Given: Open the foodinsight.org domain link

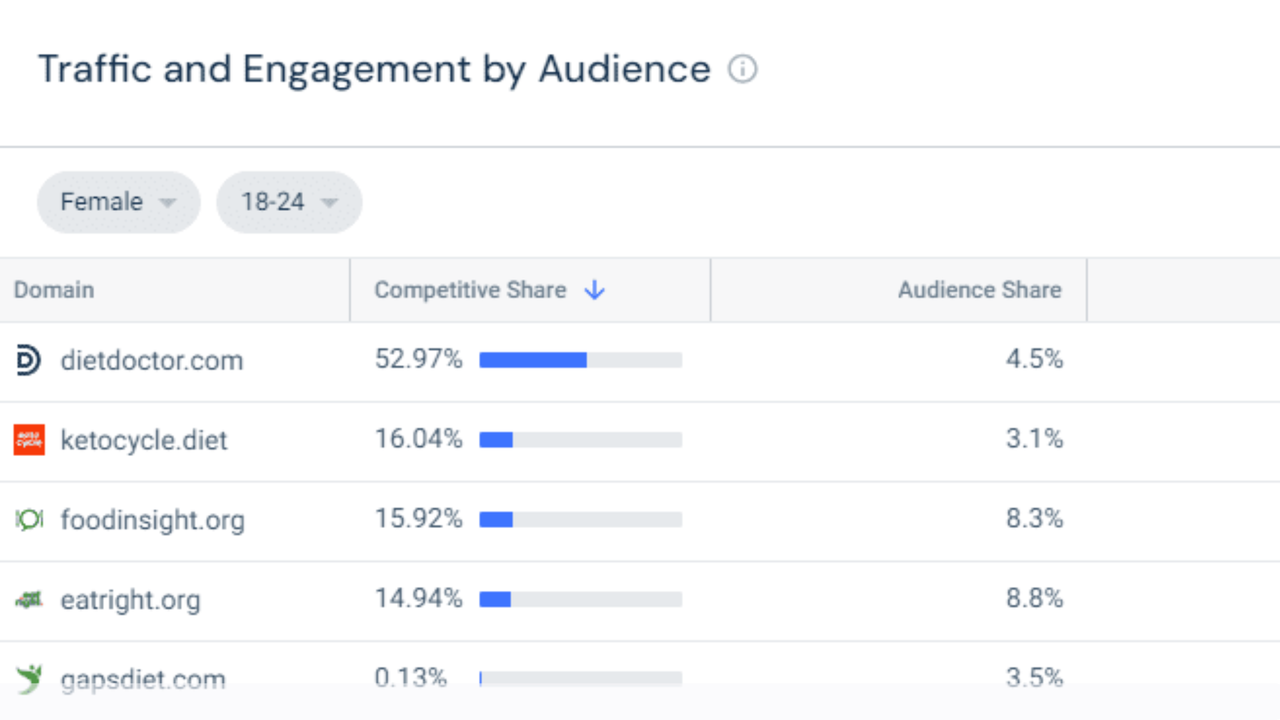Looking at the screenshot, I should click(x=152, y=520).
